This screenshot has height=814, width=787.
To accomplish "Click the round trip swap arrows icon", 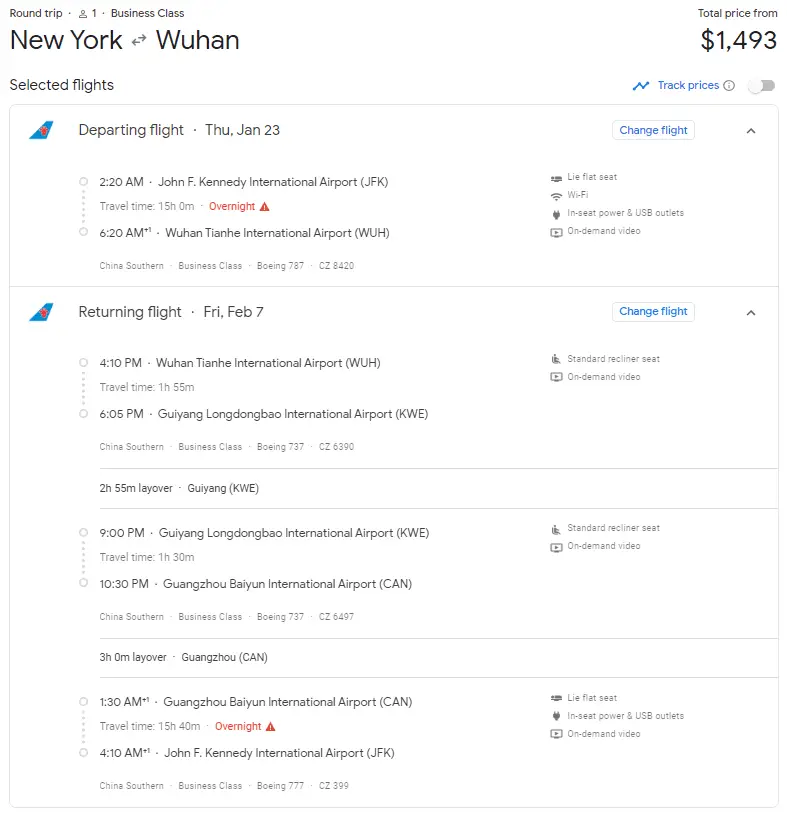I will pos(139,41).
